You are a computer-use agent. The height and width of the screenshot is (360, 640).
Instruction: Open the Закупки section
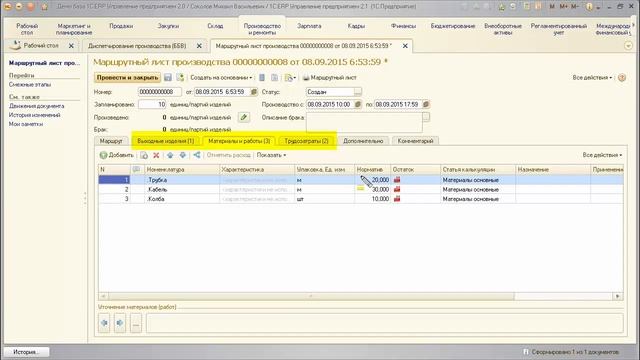[x=168, y=26]
